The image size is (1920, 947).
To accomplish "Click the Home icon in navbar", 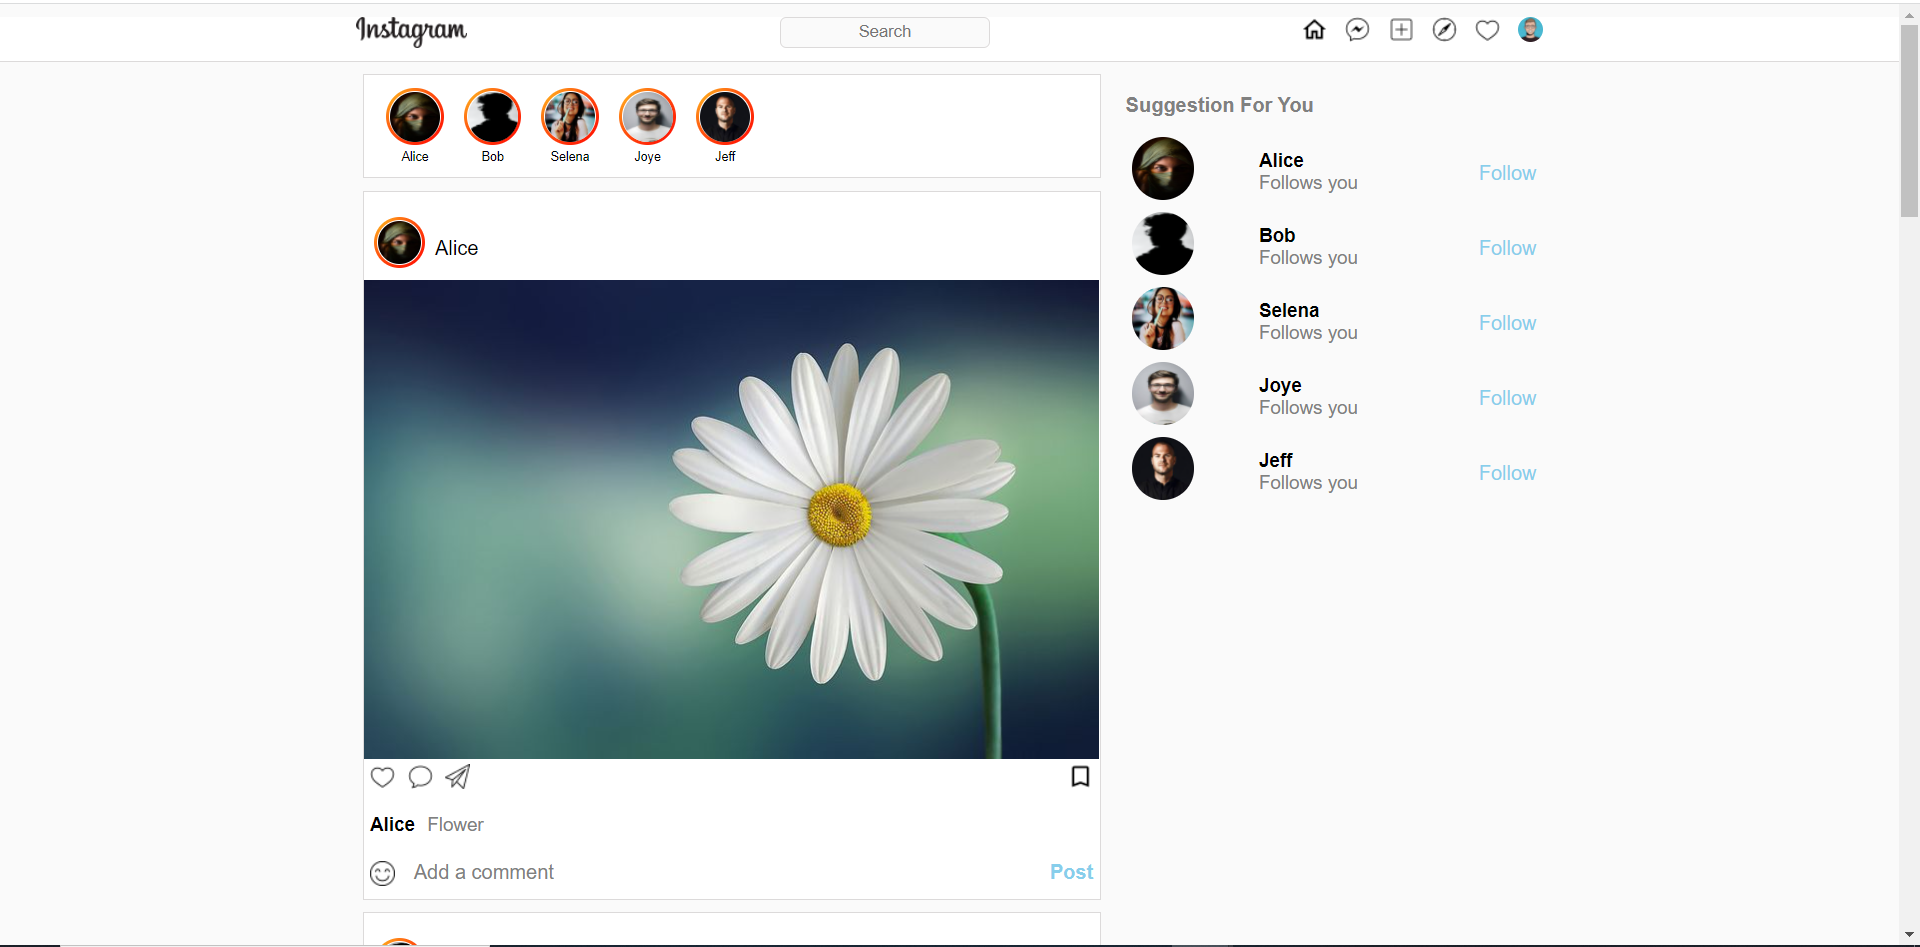I will [x=1314, y=30].
